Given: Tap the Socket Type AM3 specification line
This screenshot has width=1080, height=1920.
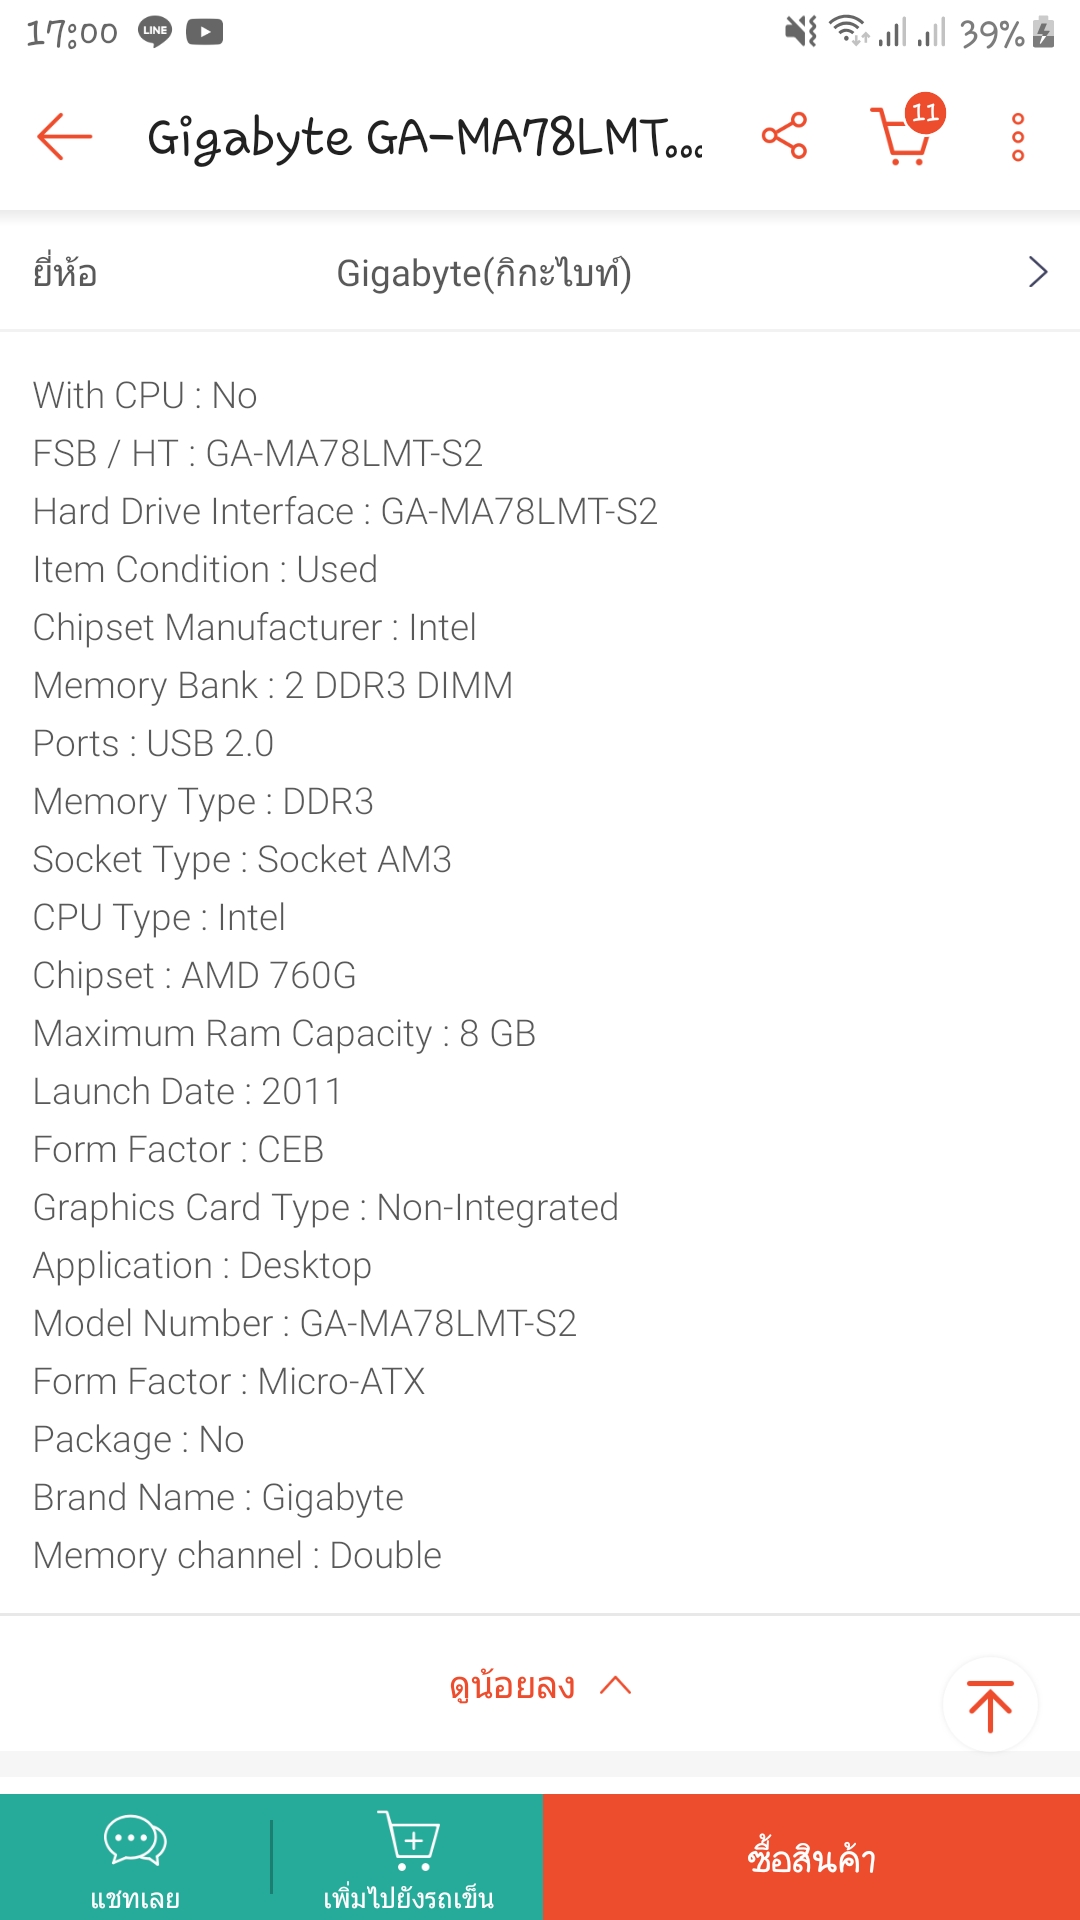Looking at the screenshot, I should 242,860.
